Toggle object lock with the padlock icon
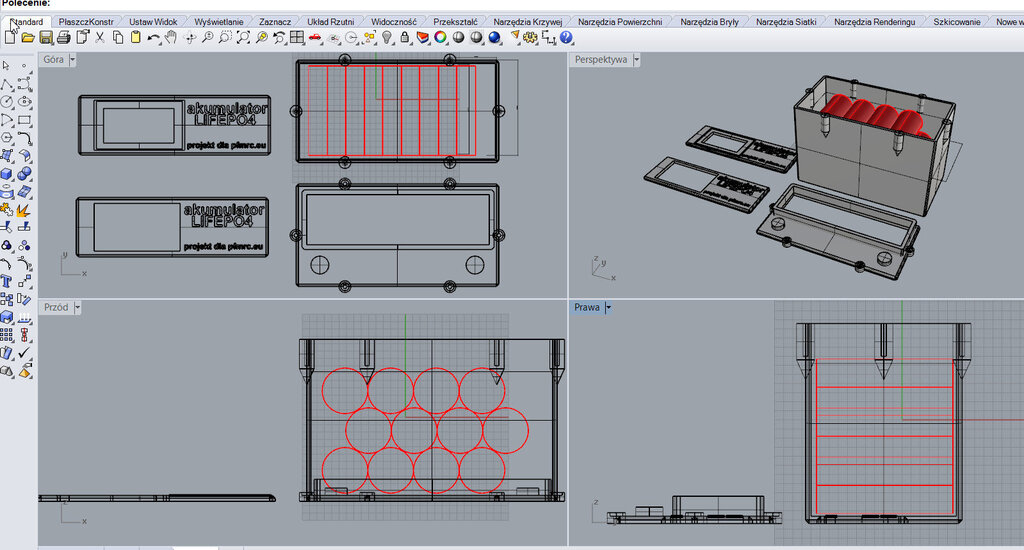1024x550 pixels. [x=404, y=37]
